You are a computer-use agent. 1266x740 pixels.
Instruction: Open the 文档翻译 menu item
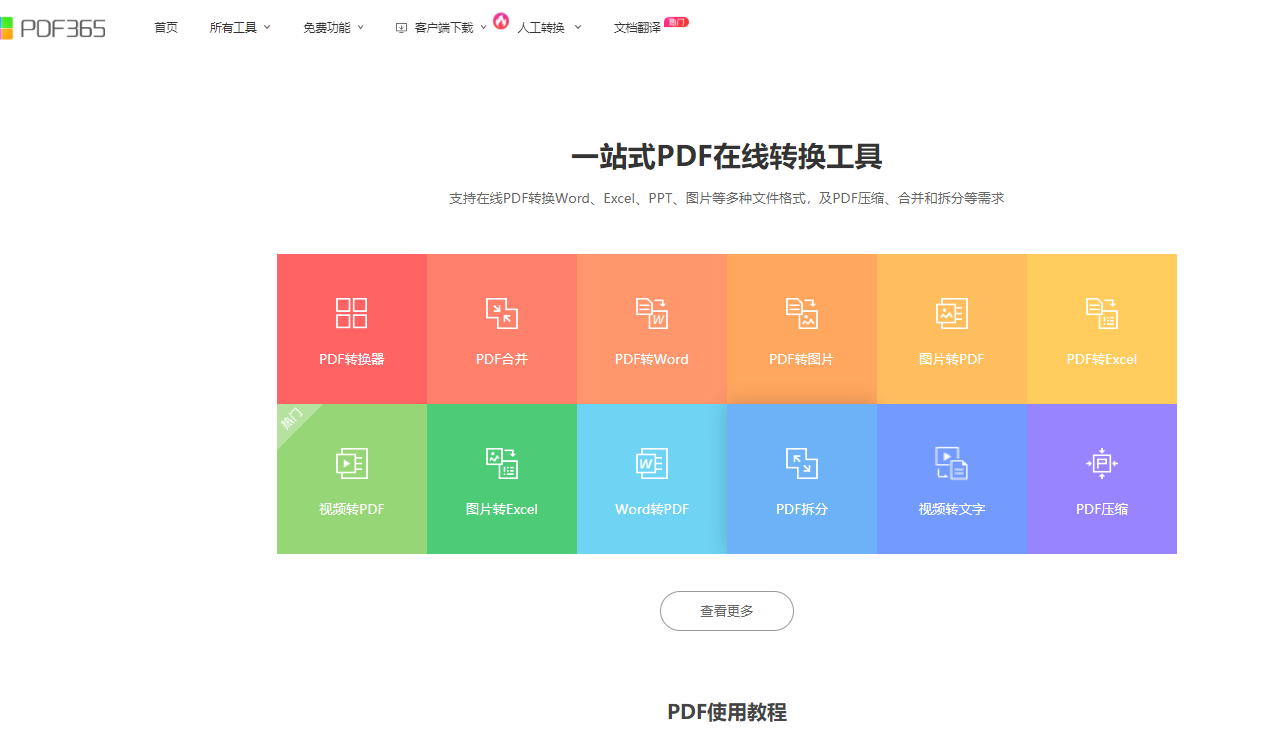[638, 28]
